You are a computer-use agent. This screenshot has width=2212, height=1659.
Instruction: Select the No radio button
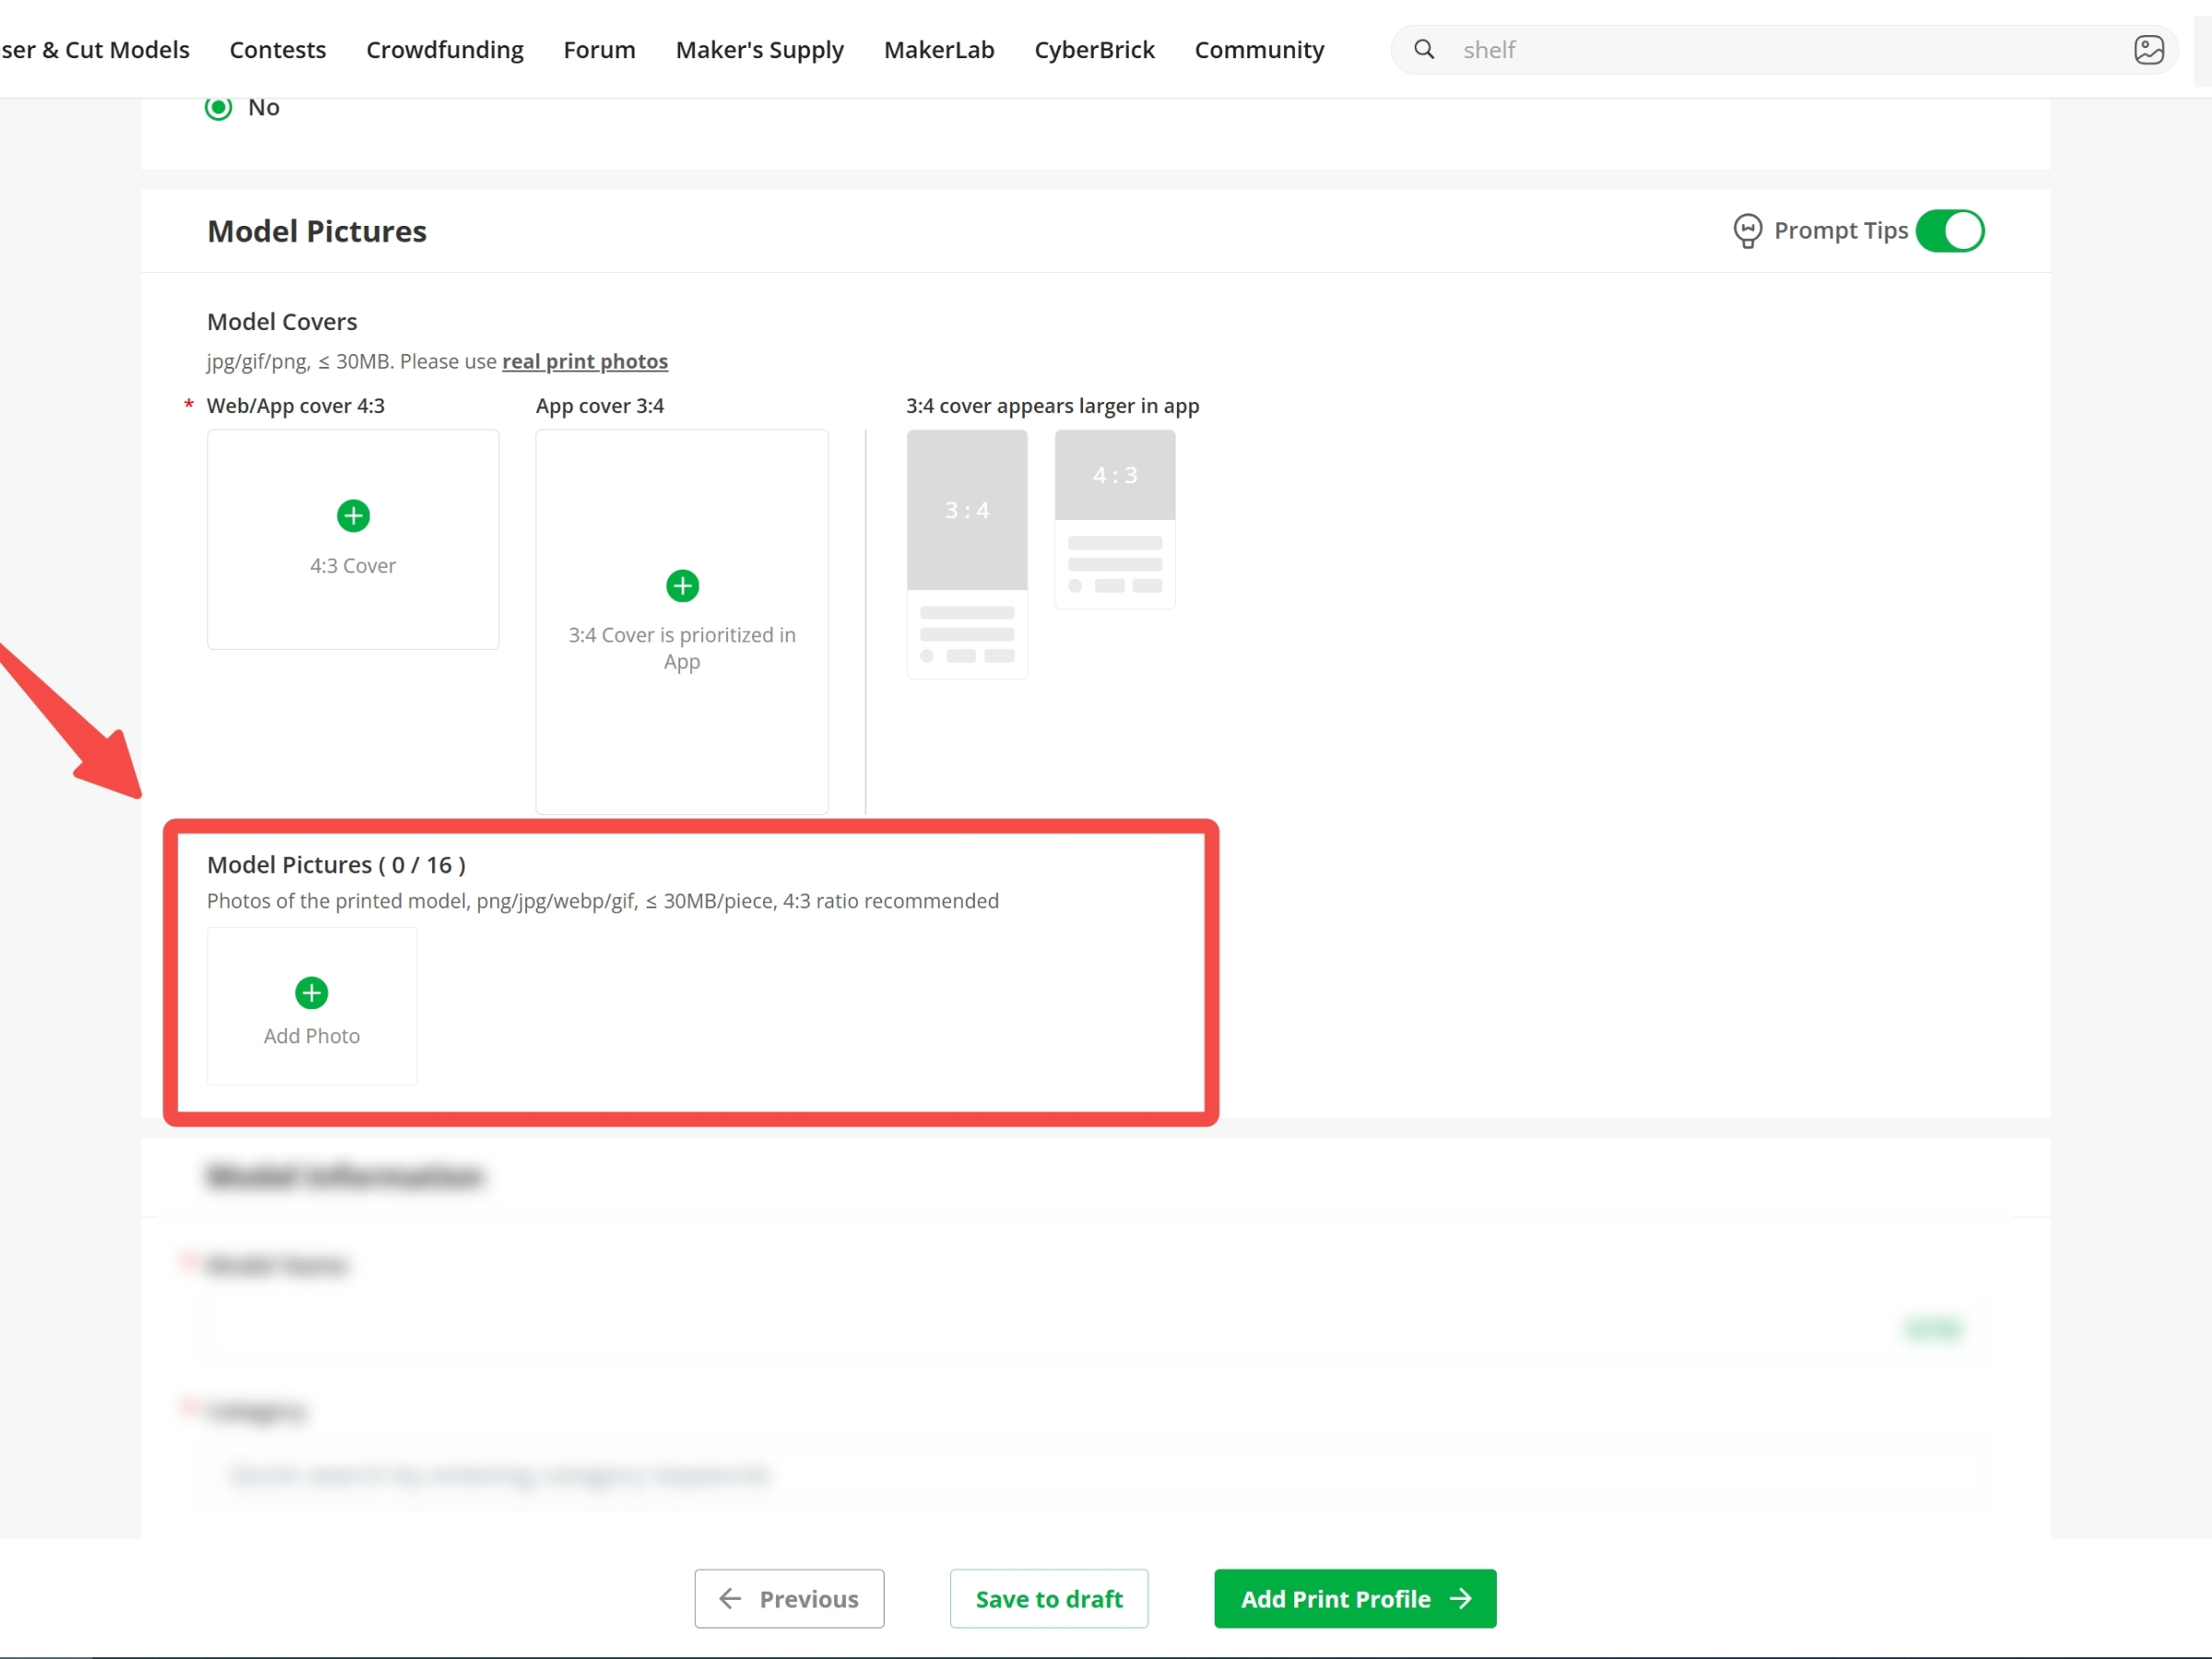(219, 107)
